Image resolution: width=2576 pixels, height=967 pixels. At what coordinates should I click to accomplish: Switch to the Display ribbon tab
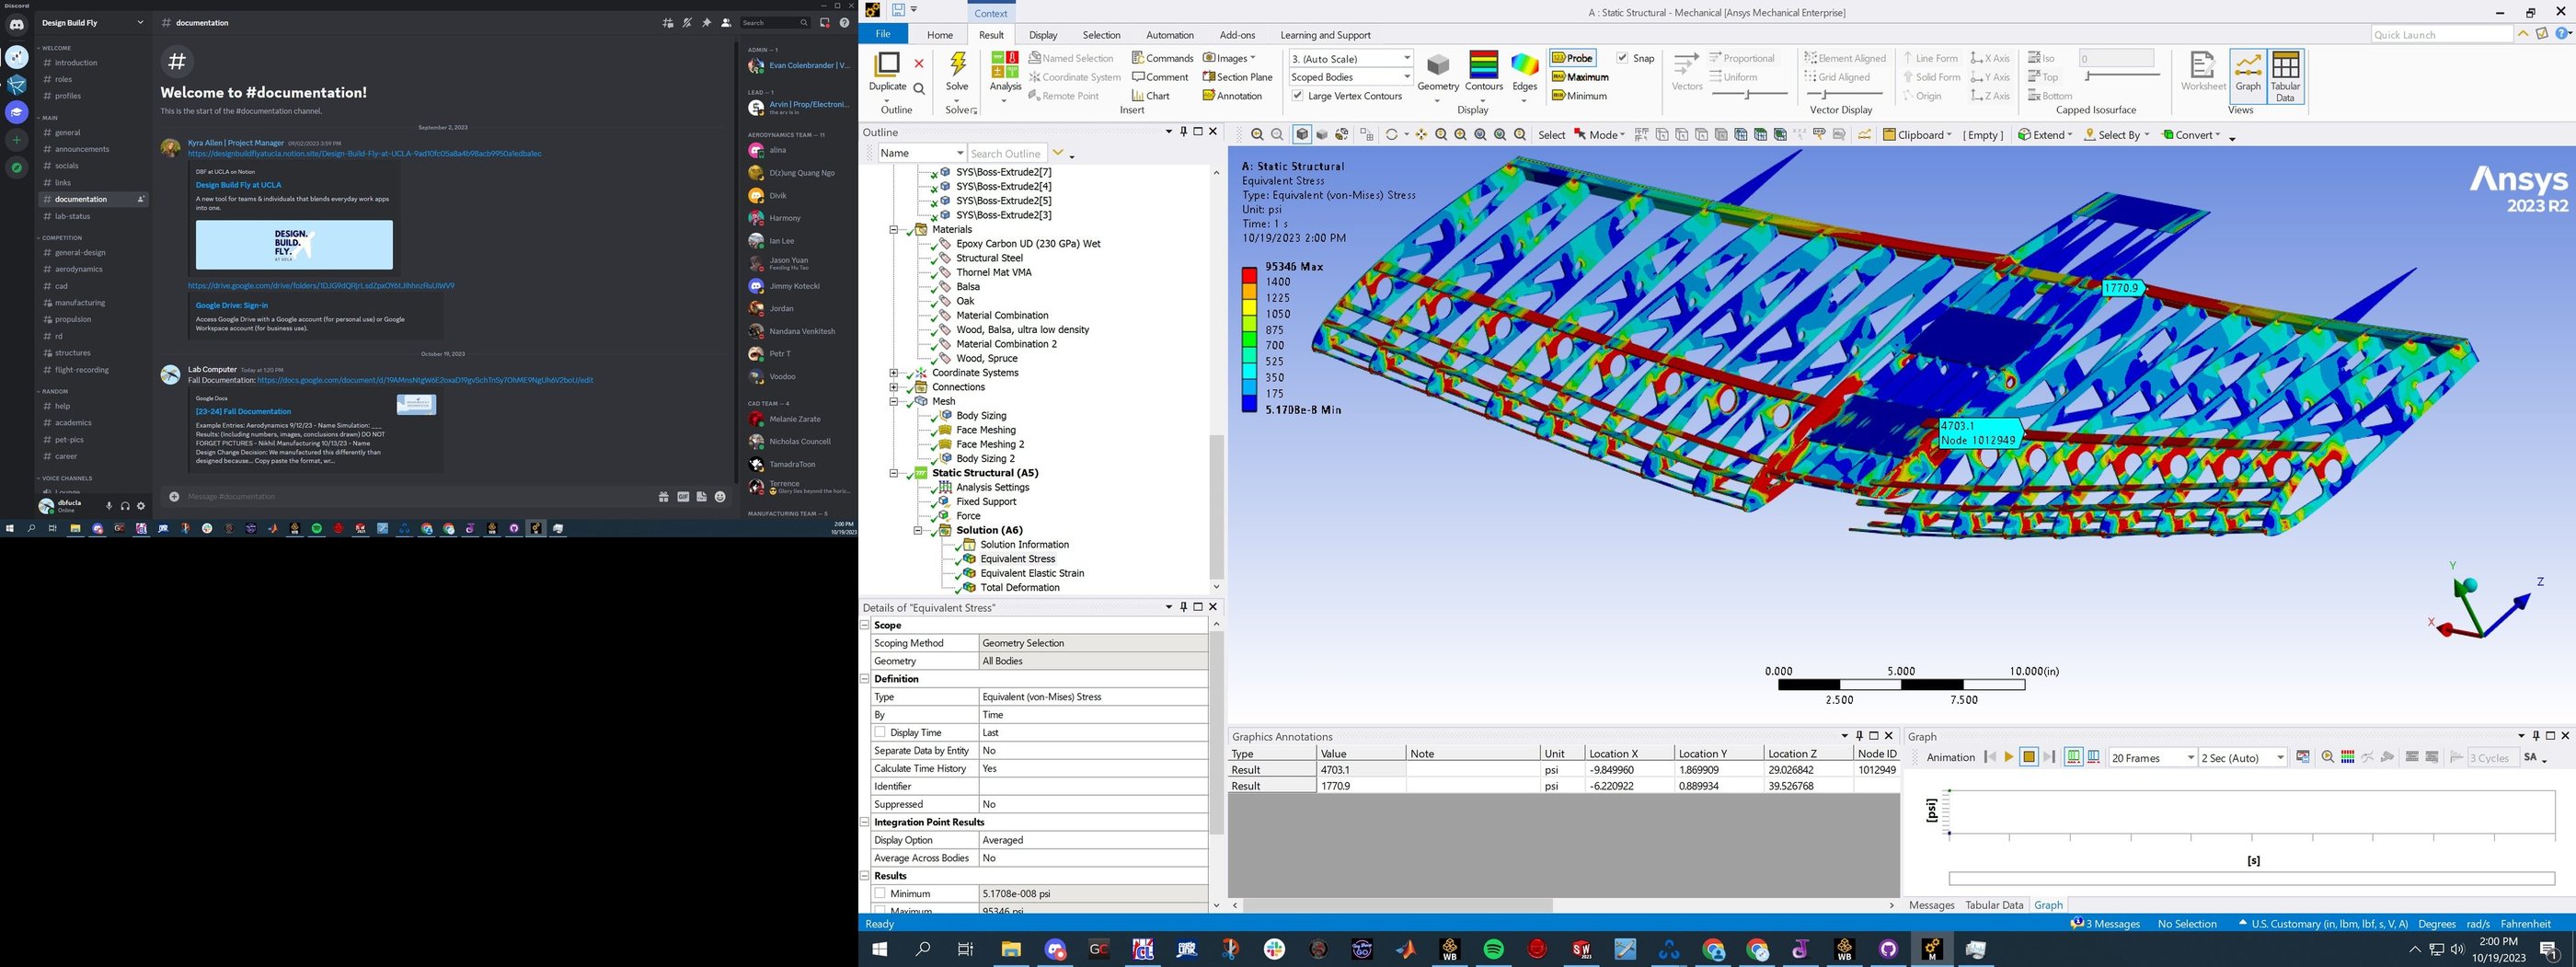click(1042, 35)
